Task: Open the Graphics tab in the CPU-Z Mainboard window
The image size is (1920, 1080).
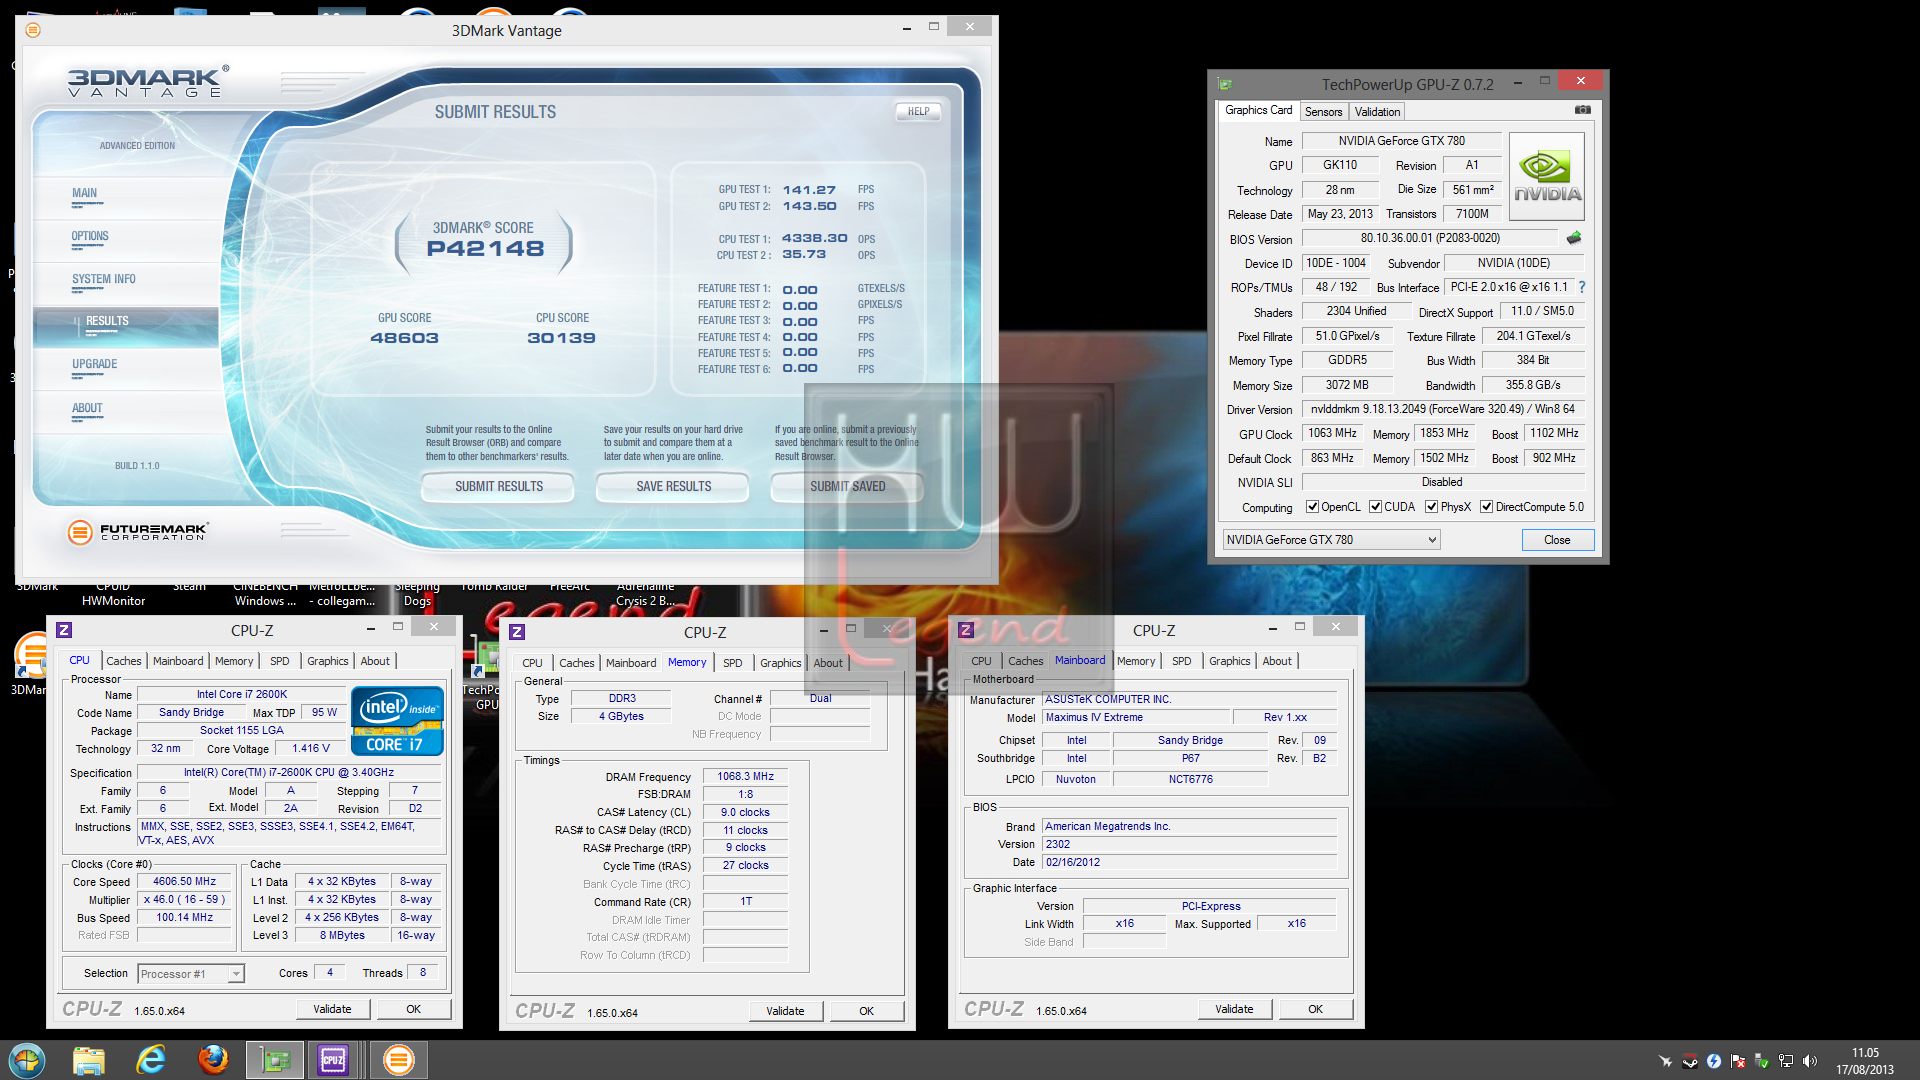Action: coord(1229,661)
